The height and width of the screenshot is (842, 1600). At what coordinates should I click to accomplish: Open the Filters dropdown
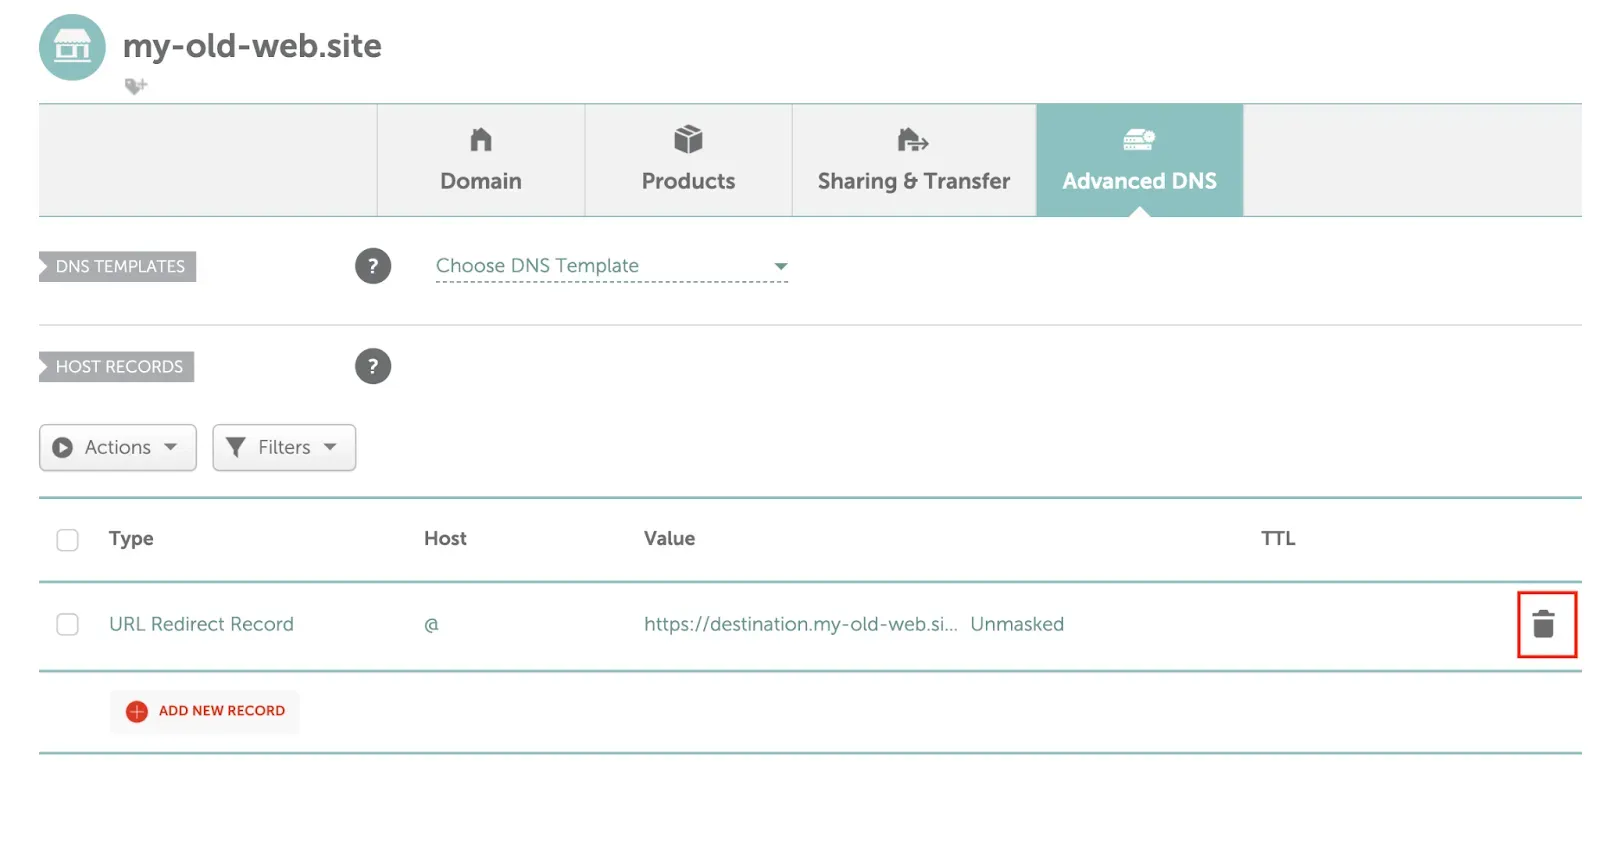[284, 447]
